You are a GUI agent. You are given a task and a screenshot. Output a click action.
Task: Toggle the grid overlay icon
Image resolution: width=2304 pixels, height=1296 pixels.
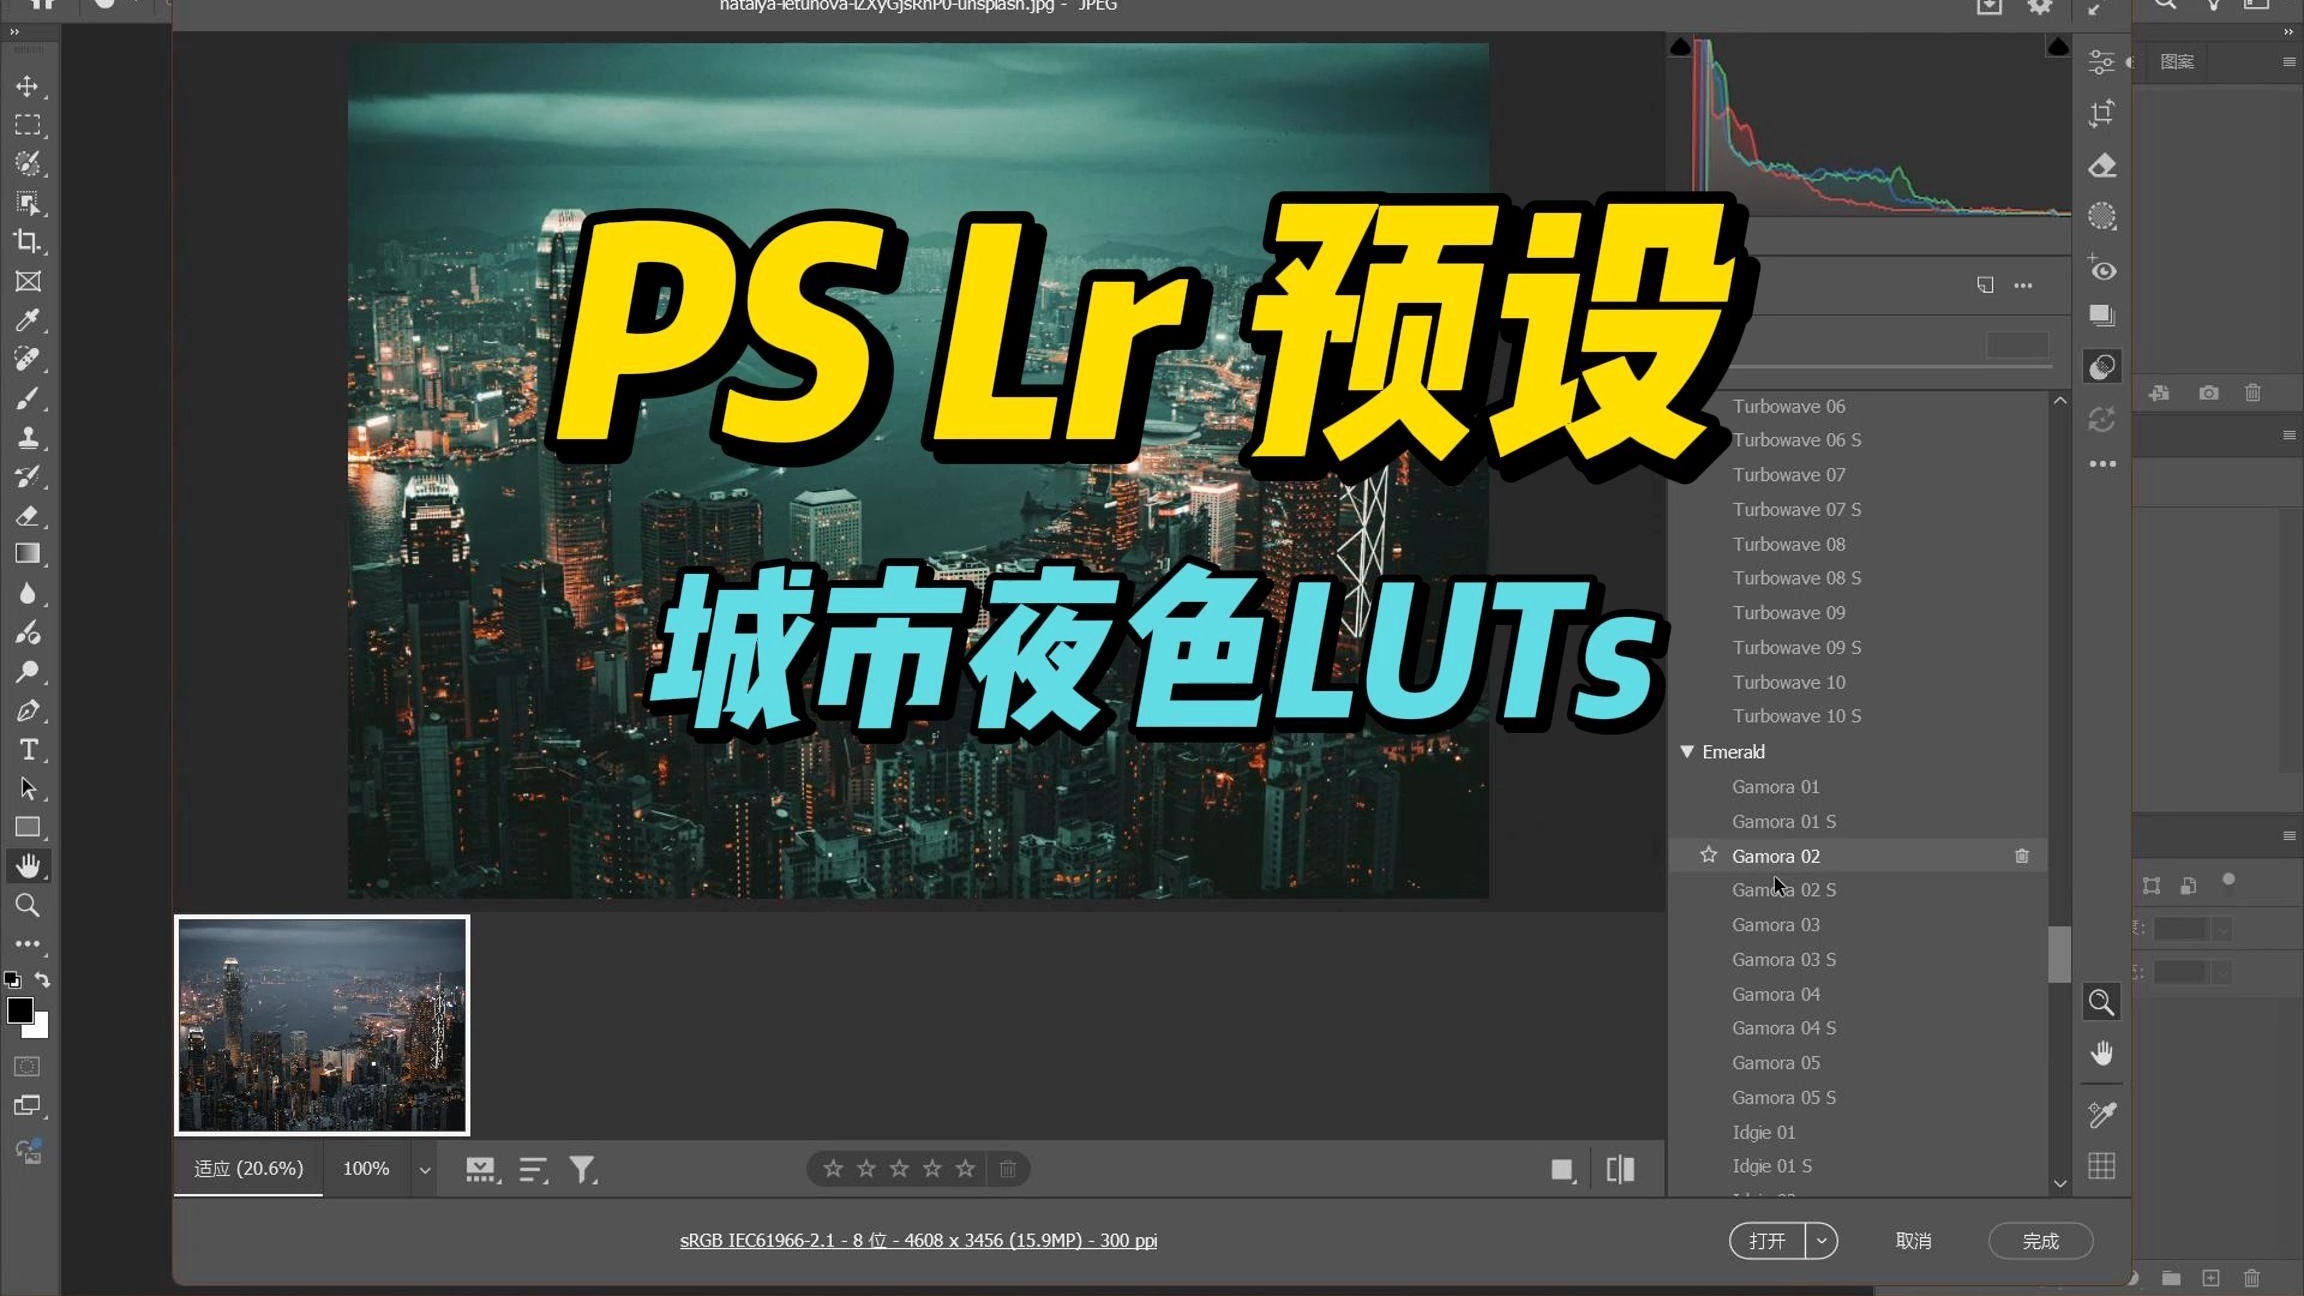(2101, 1166)
